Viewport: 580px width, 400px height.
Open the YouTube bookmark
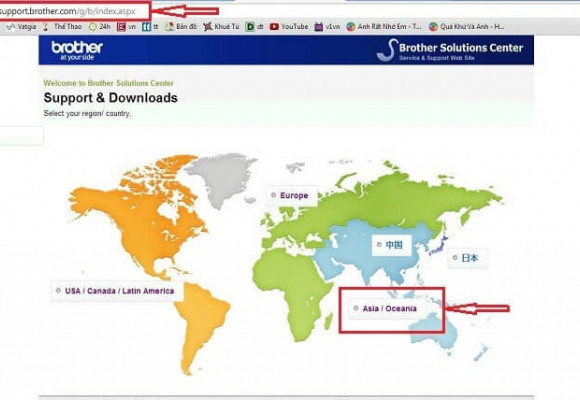click(289, 27)
